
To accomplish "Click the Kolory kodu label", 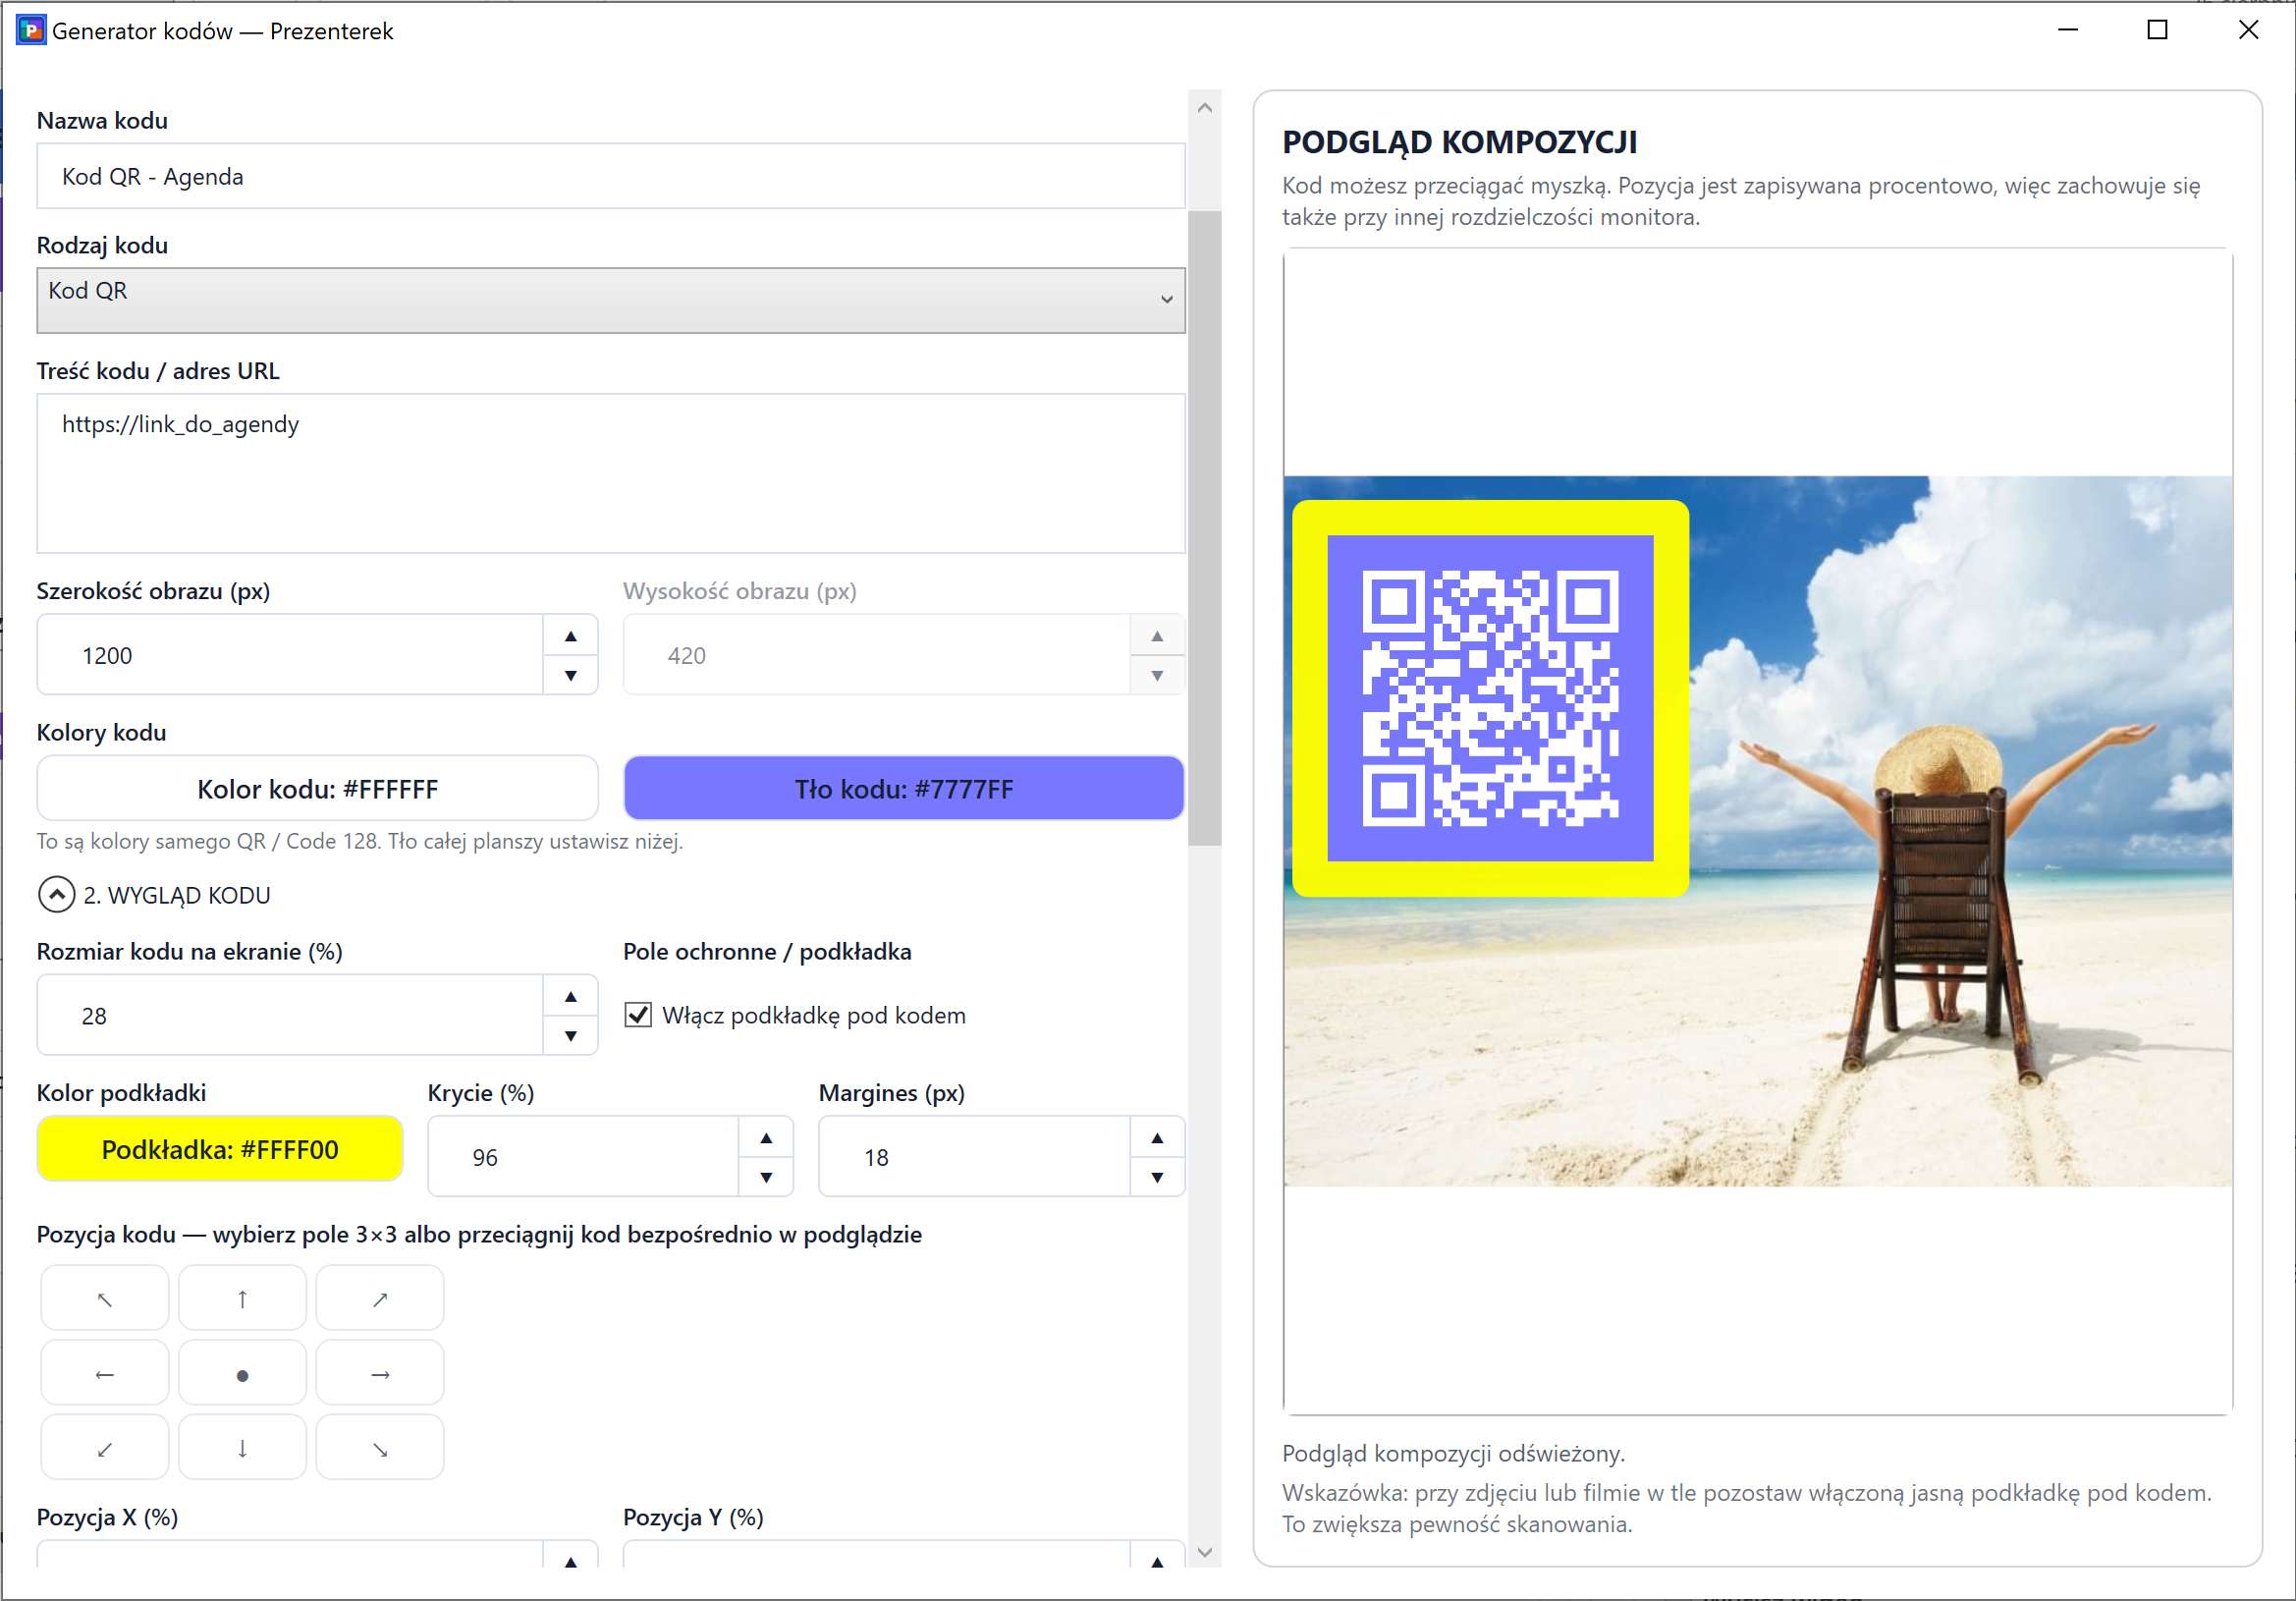I will point(102,732).
